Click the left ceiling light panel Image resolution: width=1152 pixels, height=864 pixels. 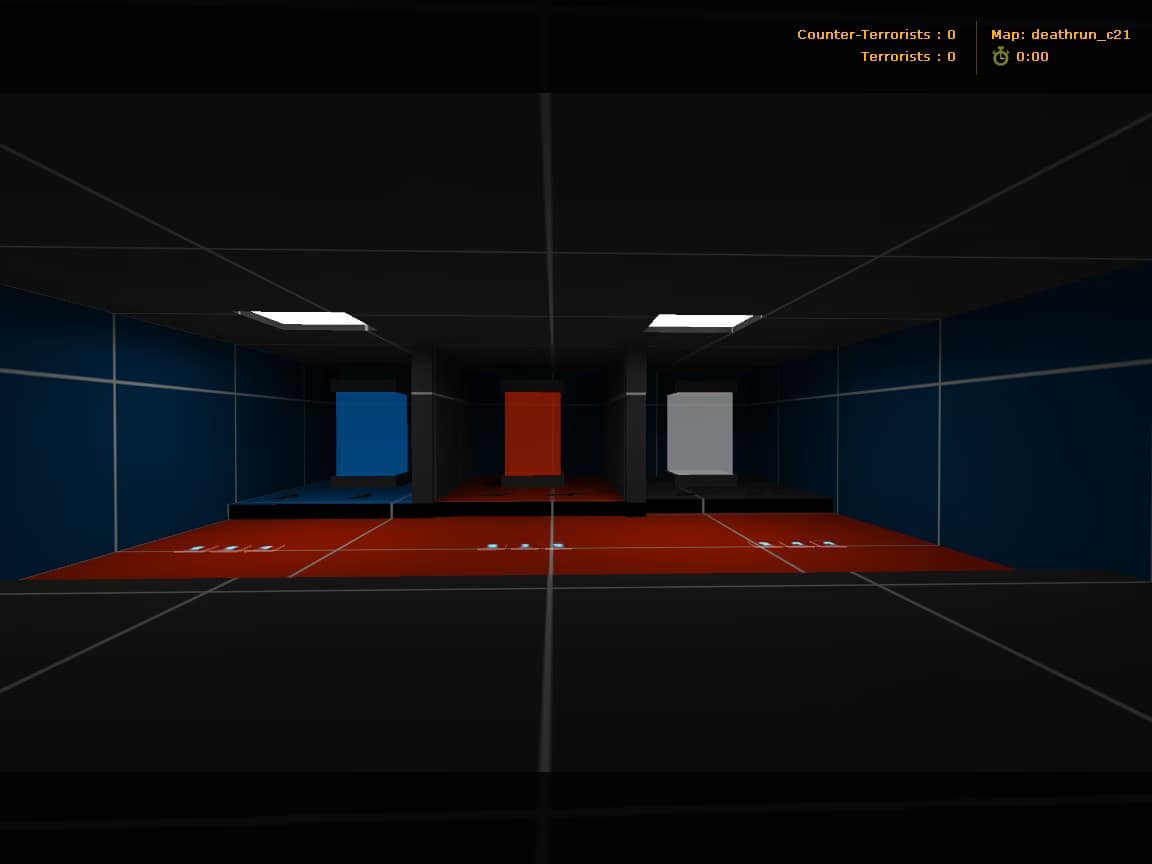coord(309,319)
